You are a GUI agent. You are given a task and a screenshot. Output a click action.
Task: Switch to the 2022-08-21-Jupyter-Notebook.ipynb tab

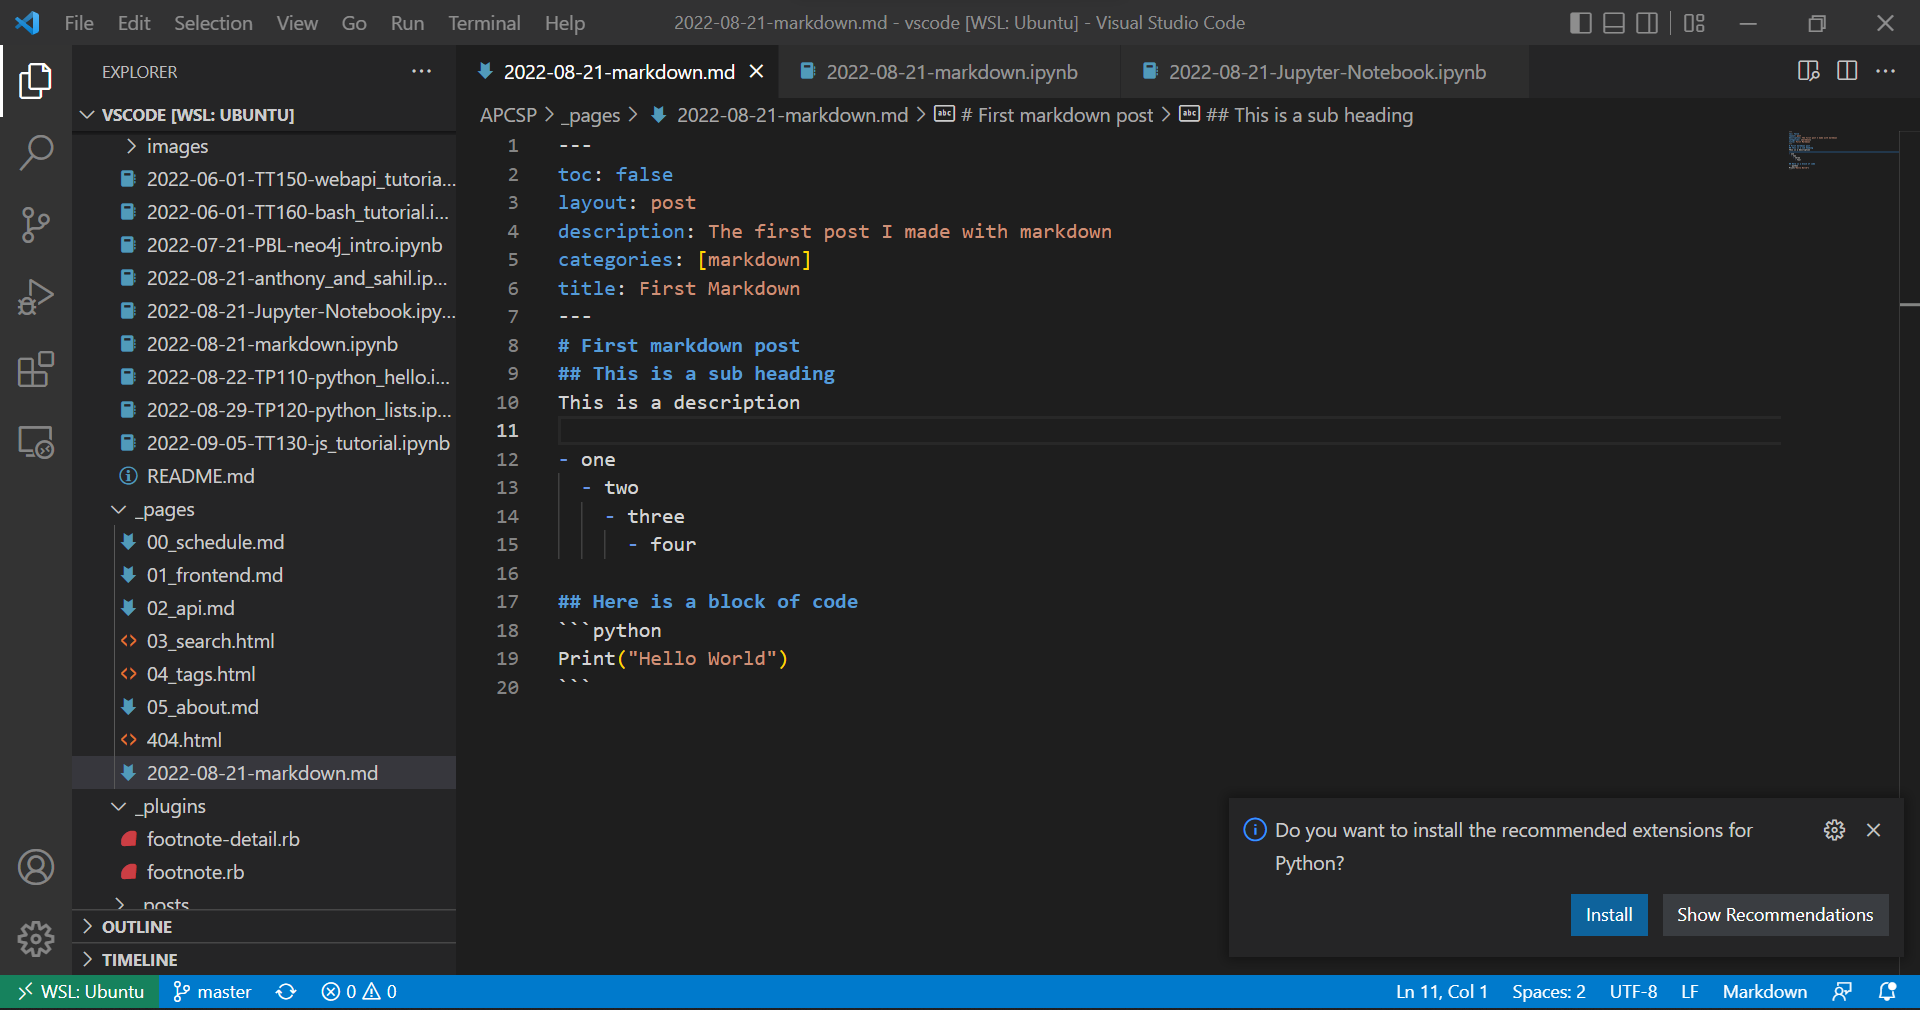[1327, 71]
